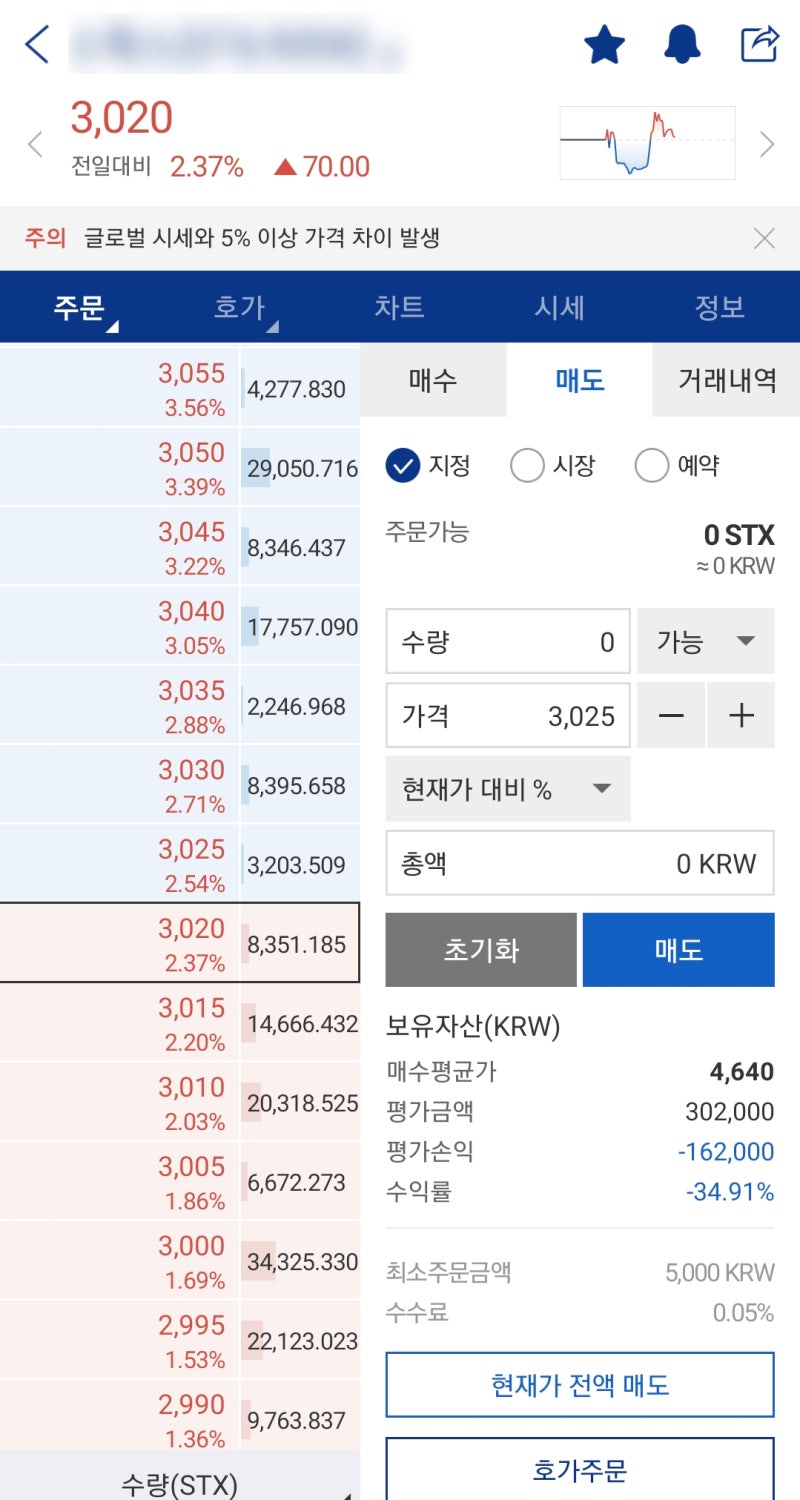The height and width of the screenshot is (1500, 800).
Task: Dismiss the global price warning banner
Action: [764, 238]
